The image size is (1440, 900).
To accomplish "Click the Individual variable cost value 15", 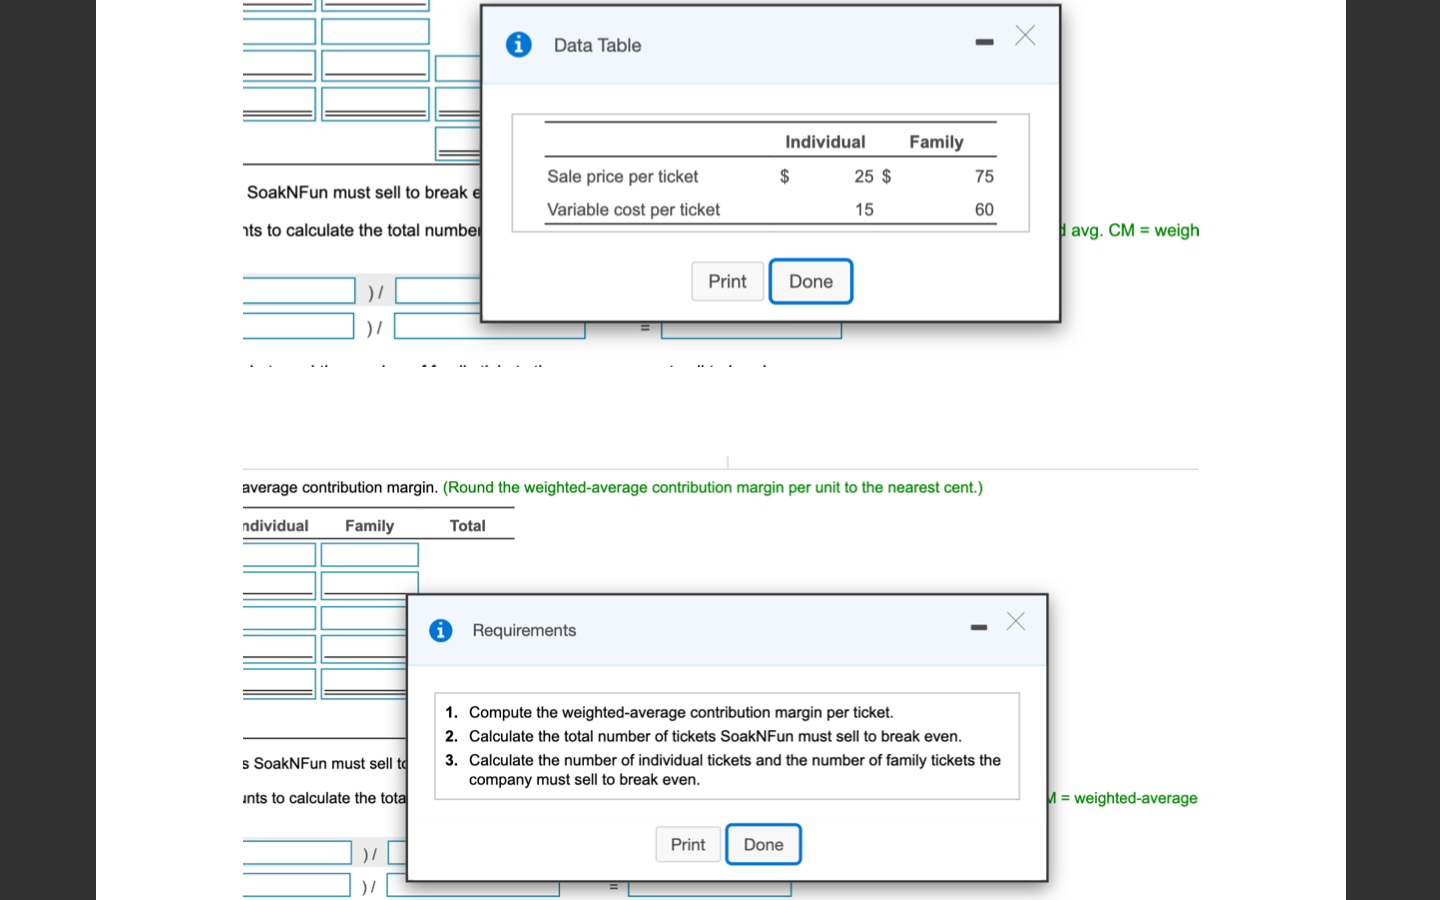I will pyautogui.click(x=864, y=209).
